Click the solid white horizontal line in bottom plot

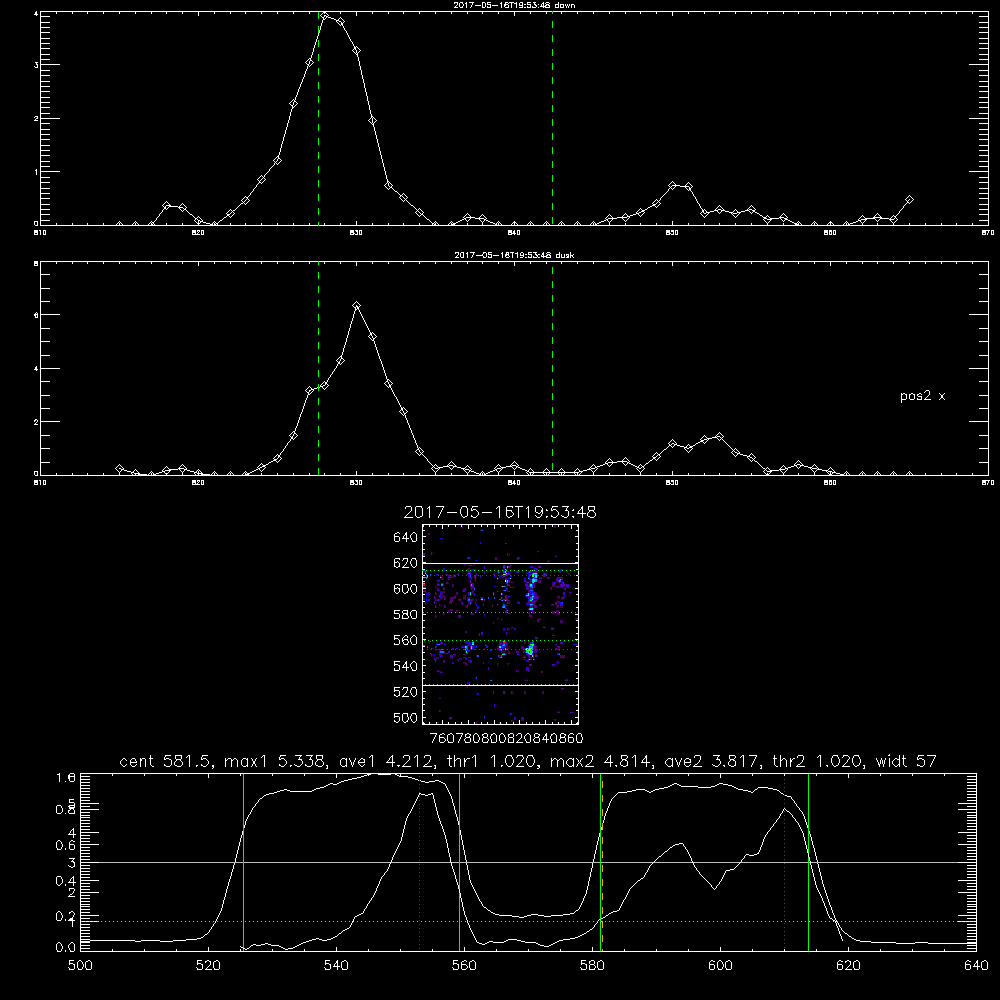tap(528, 862)
